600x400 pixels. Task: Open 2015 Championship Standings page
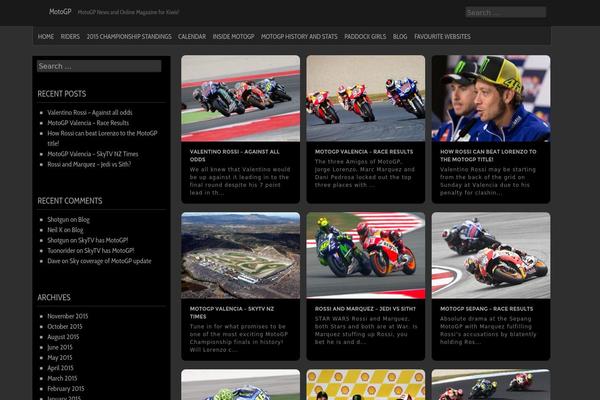[129, 37]
